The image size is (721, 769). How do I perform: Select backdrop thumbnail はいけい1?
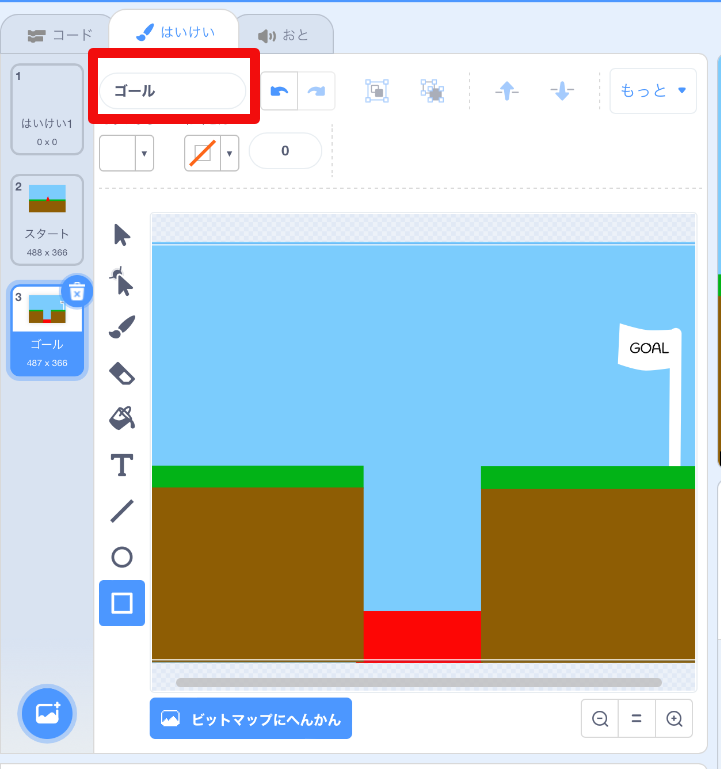point(47,109)
